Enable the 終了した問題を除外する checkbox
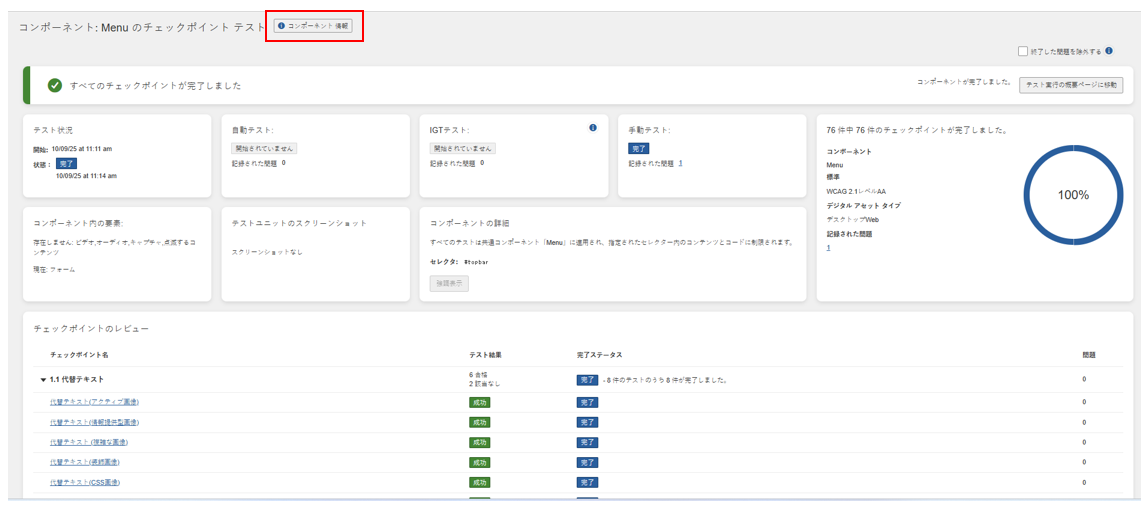This screenshot has width=1141, height=507. point(1023,51)
